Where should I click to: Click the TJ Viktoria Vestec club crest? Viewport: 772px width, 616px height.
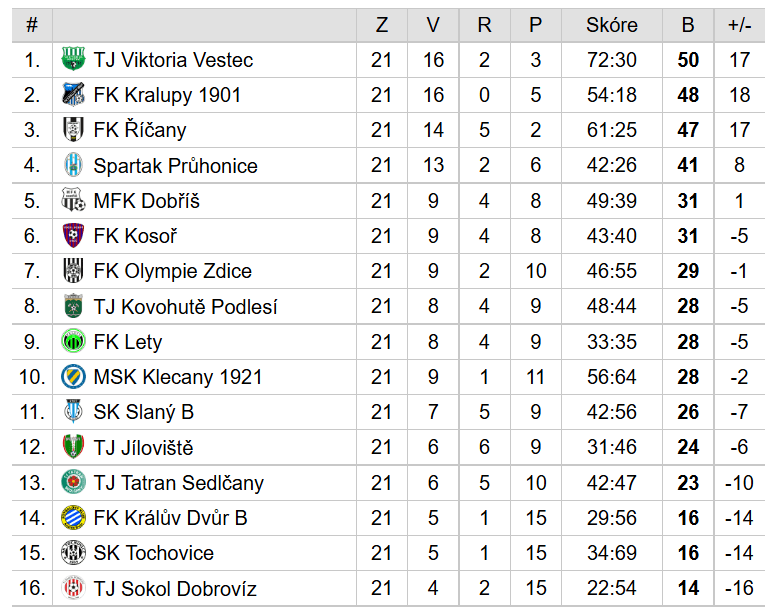pyautogui.click(x=74, y=60)
